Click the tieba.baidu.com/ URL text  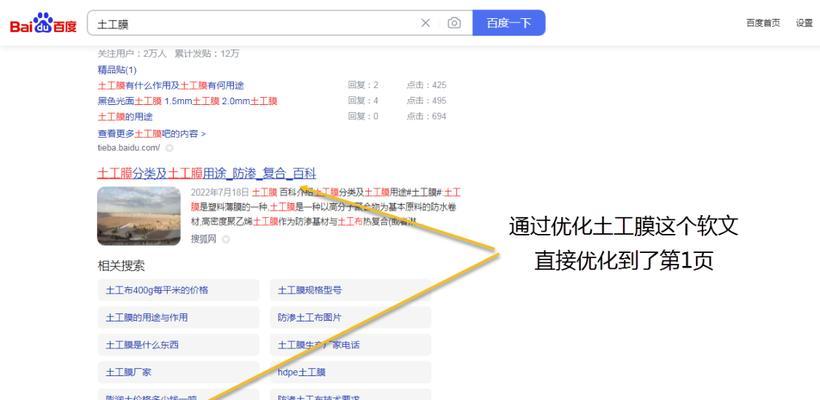tap(129, 148)
